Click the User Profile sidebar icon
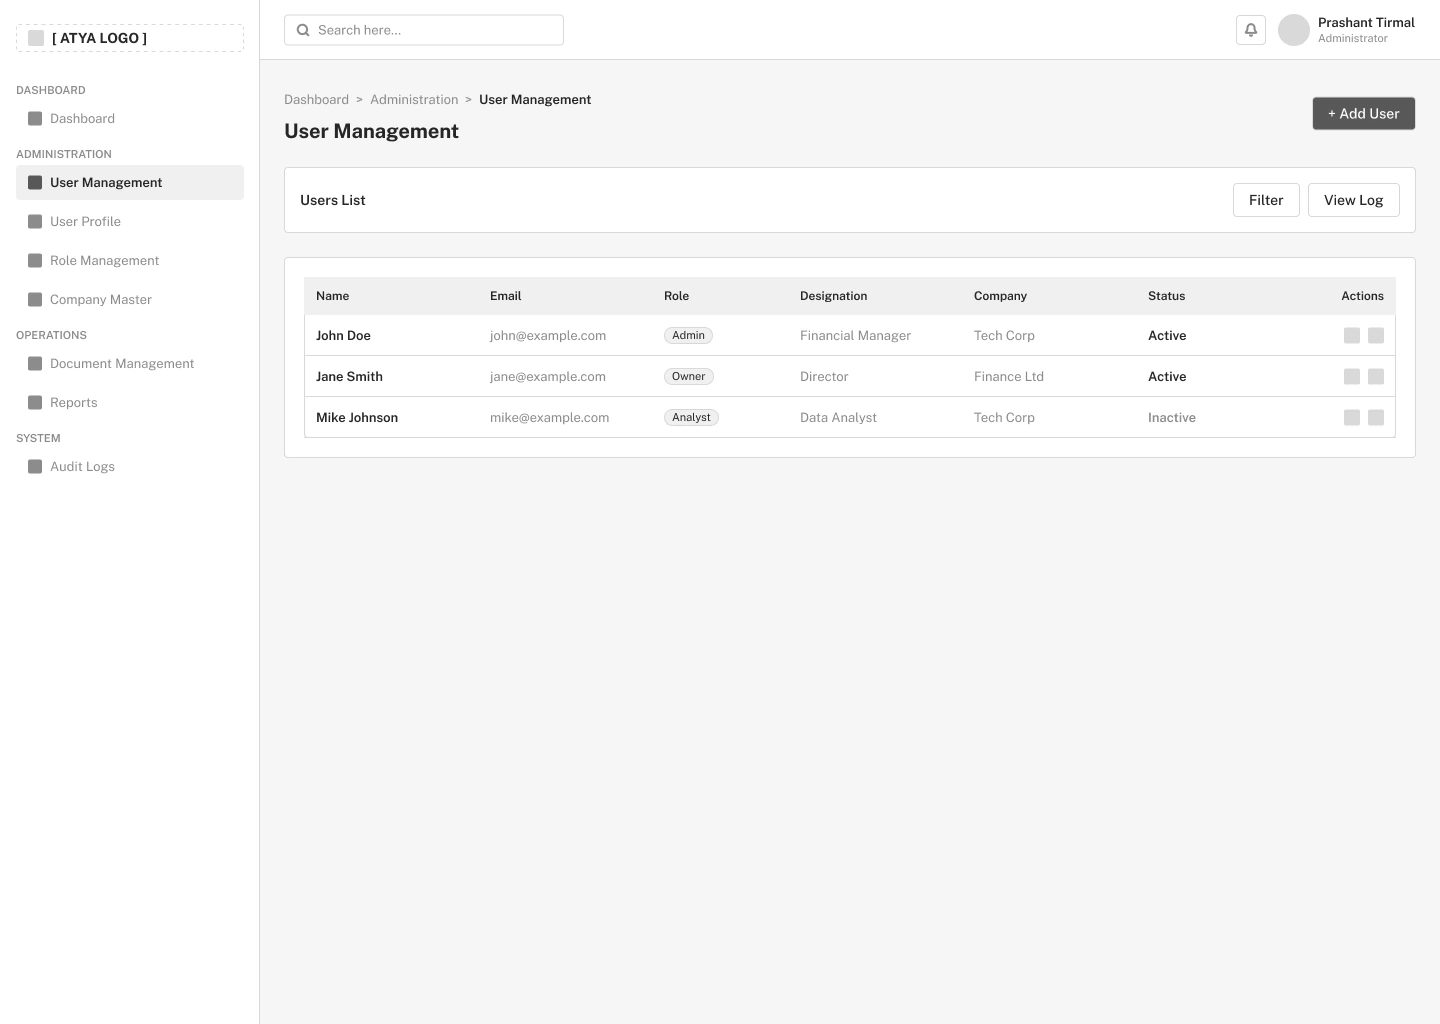 pyautogui.click(x=35, y=222)
